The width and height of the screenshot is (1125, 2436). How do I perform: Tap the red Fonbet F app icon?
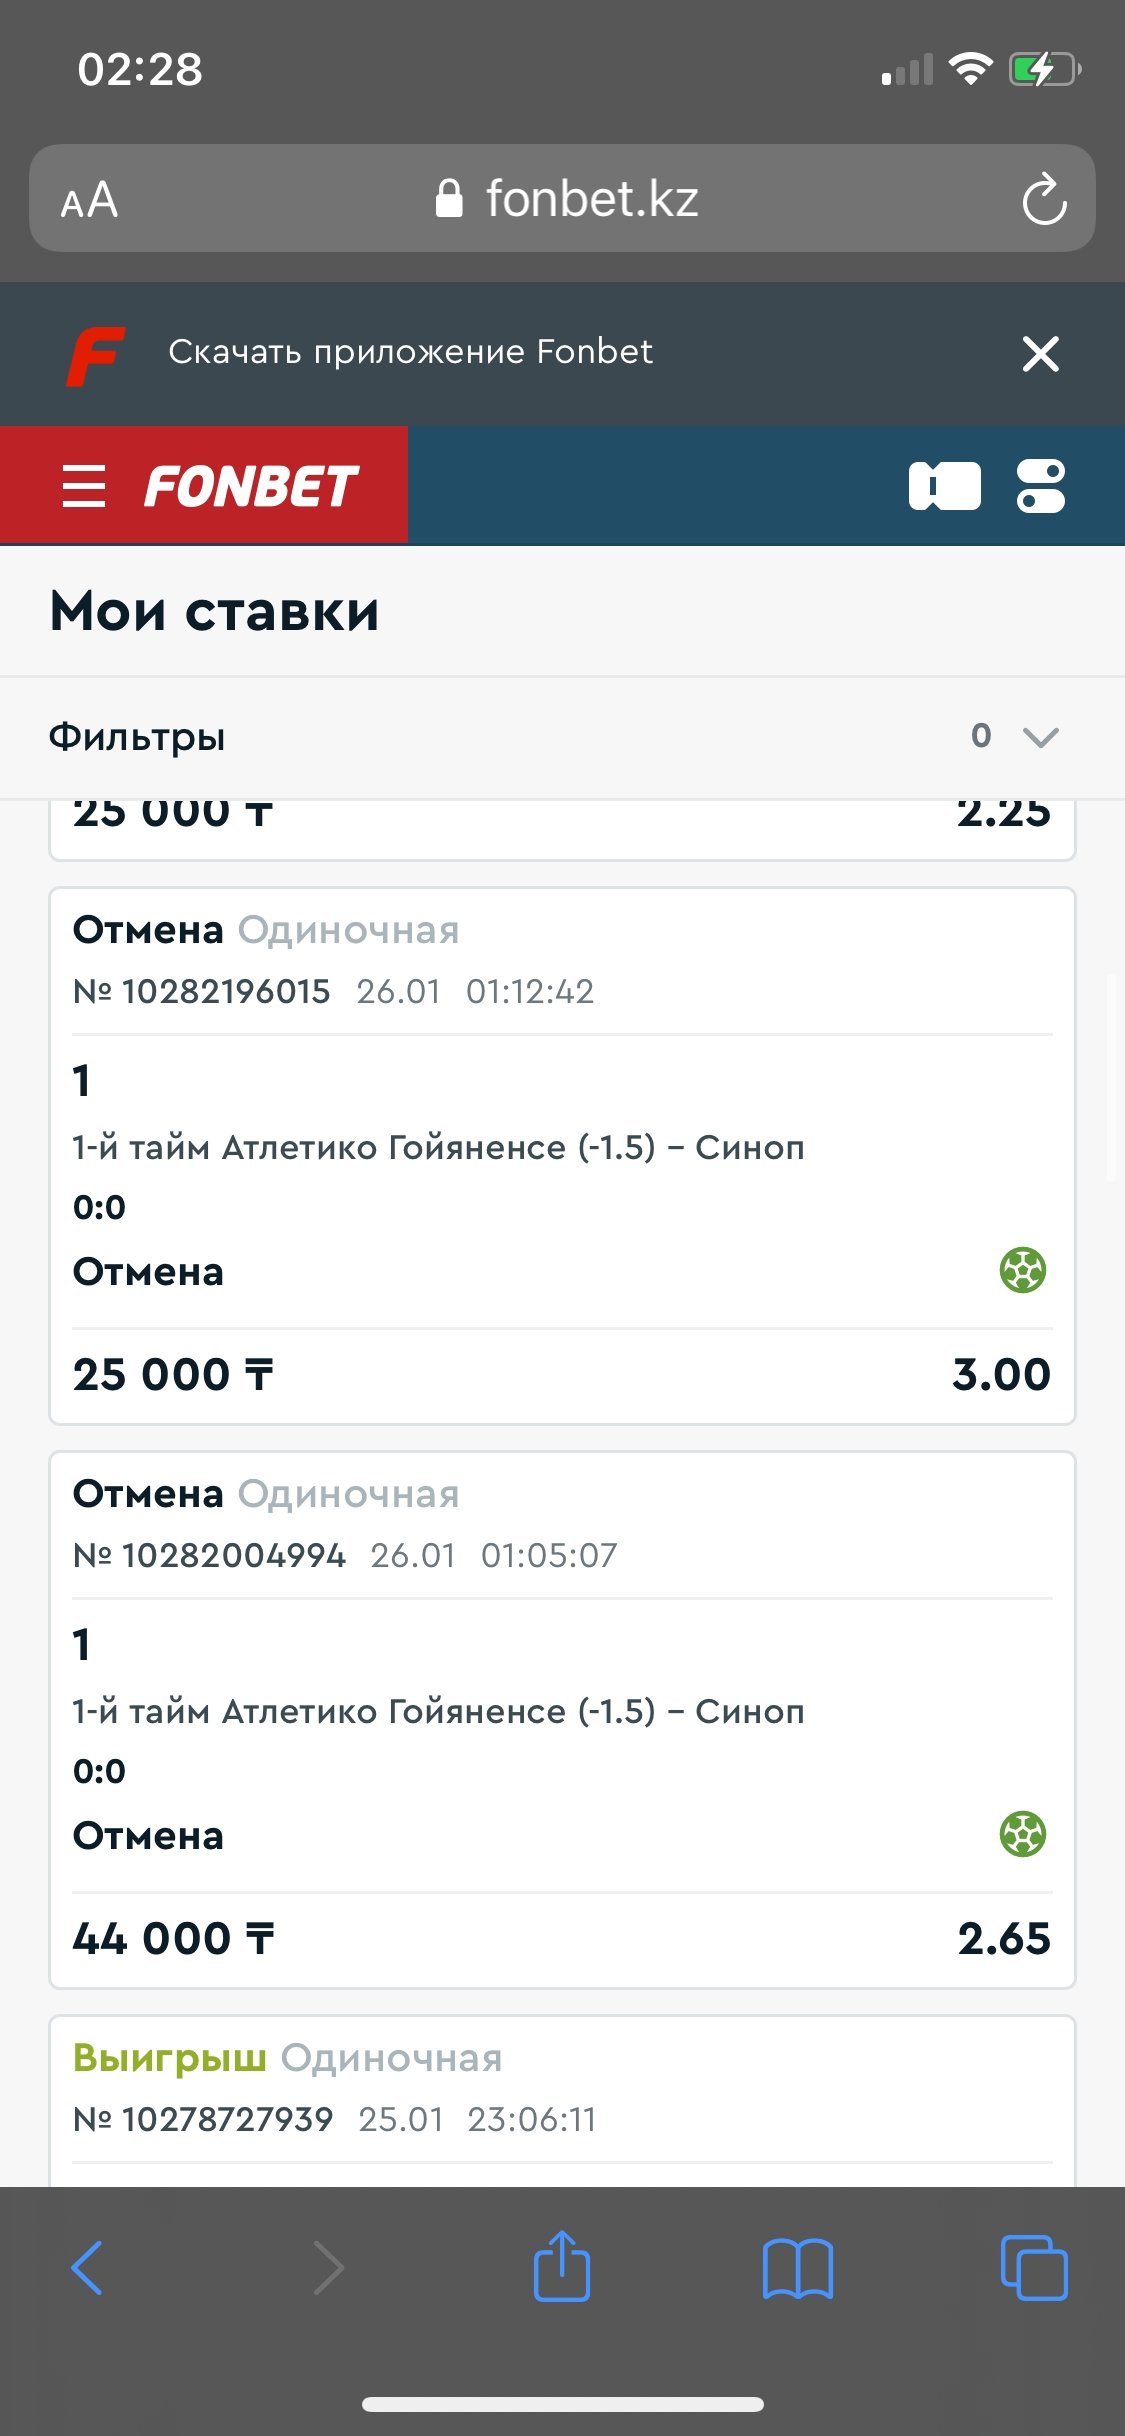click(95, 355)
